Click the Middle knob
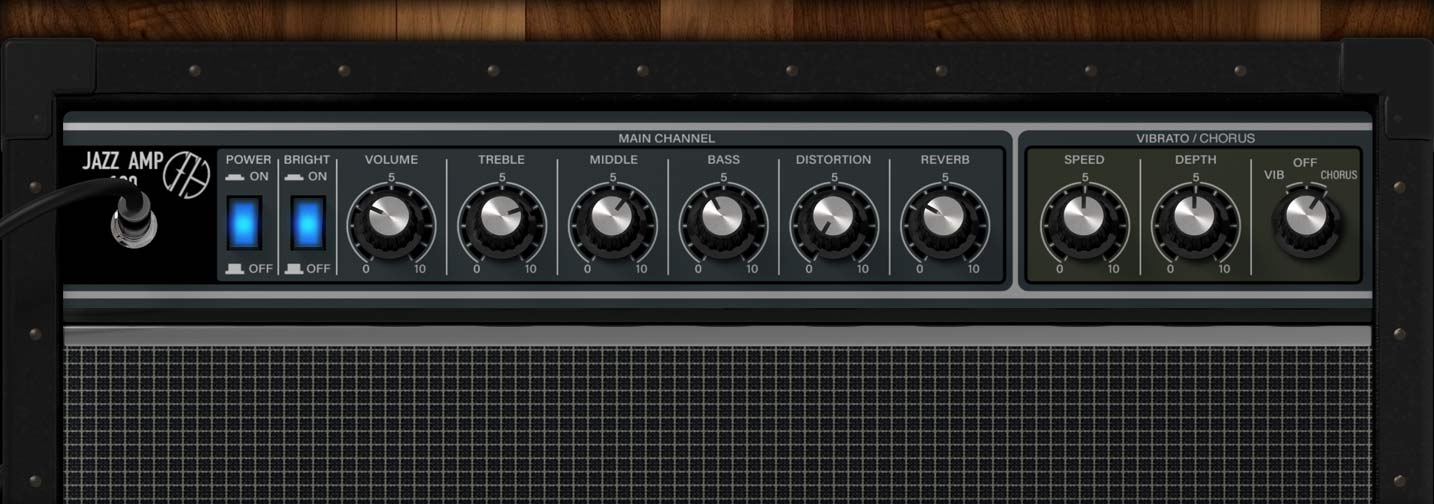This screenshot has height=504, width=1434. pos(612,217)
